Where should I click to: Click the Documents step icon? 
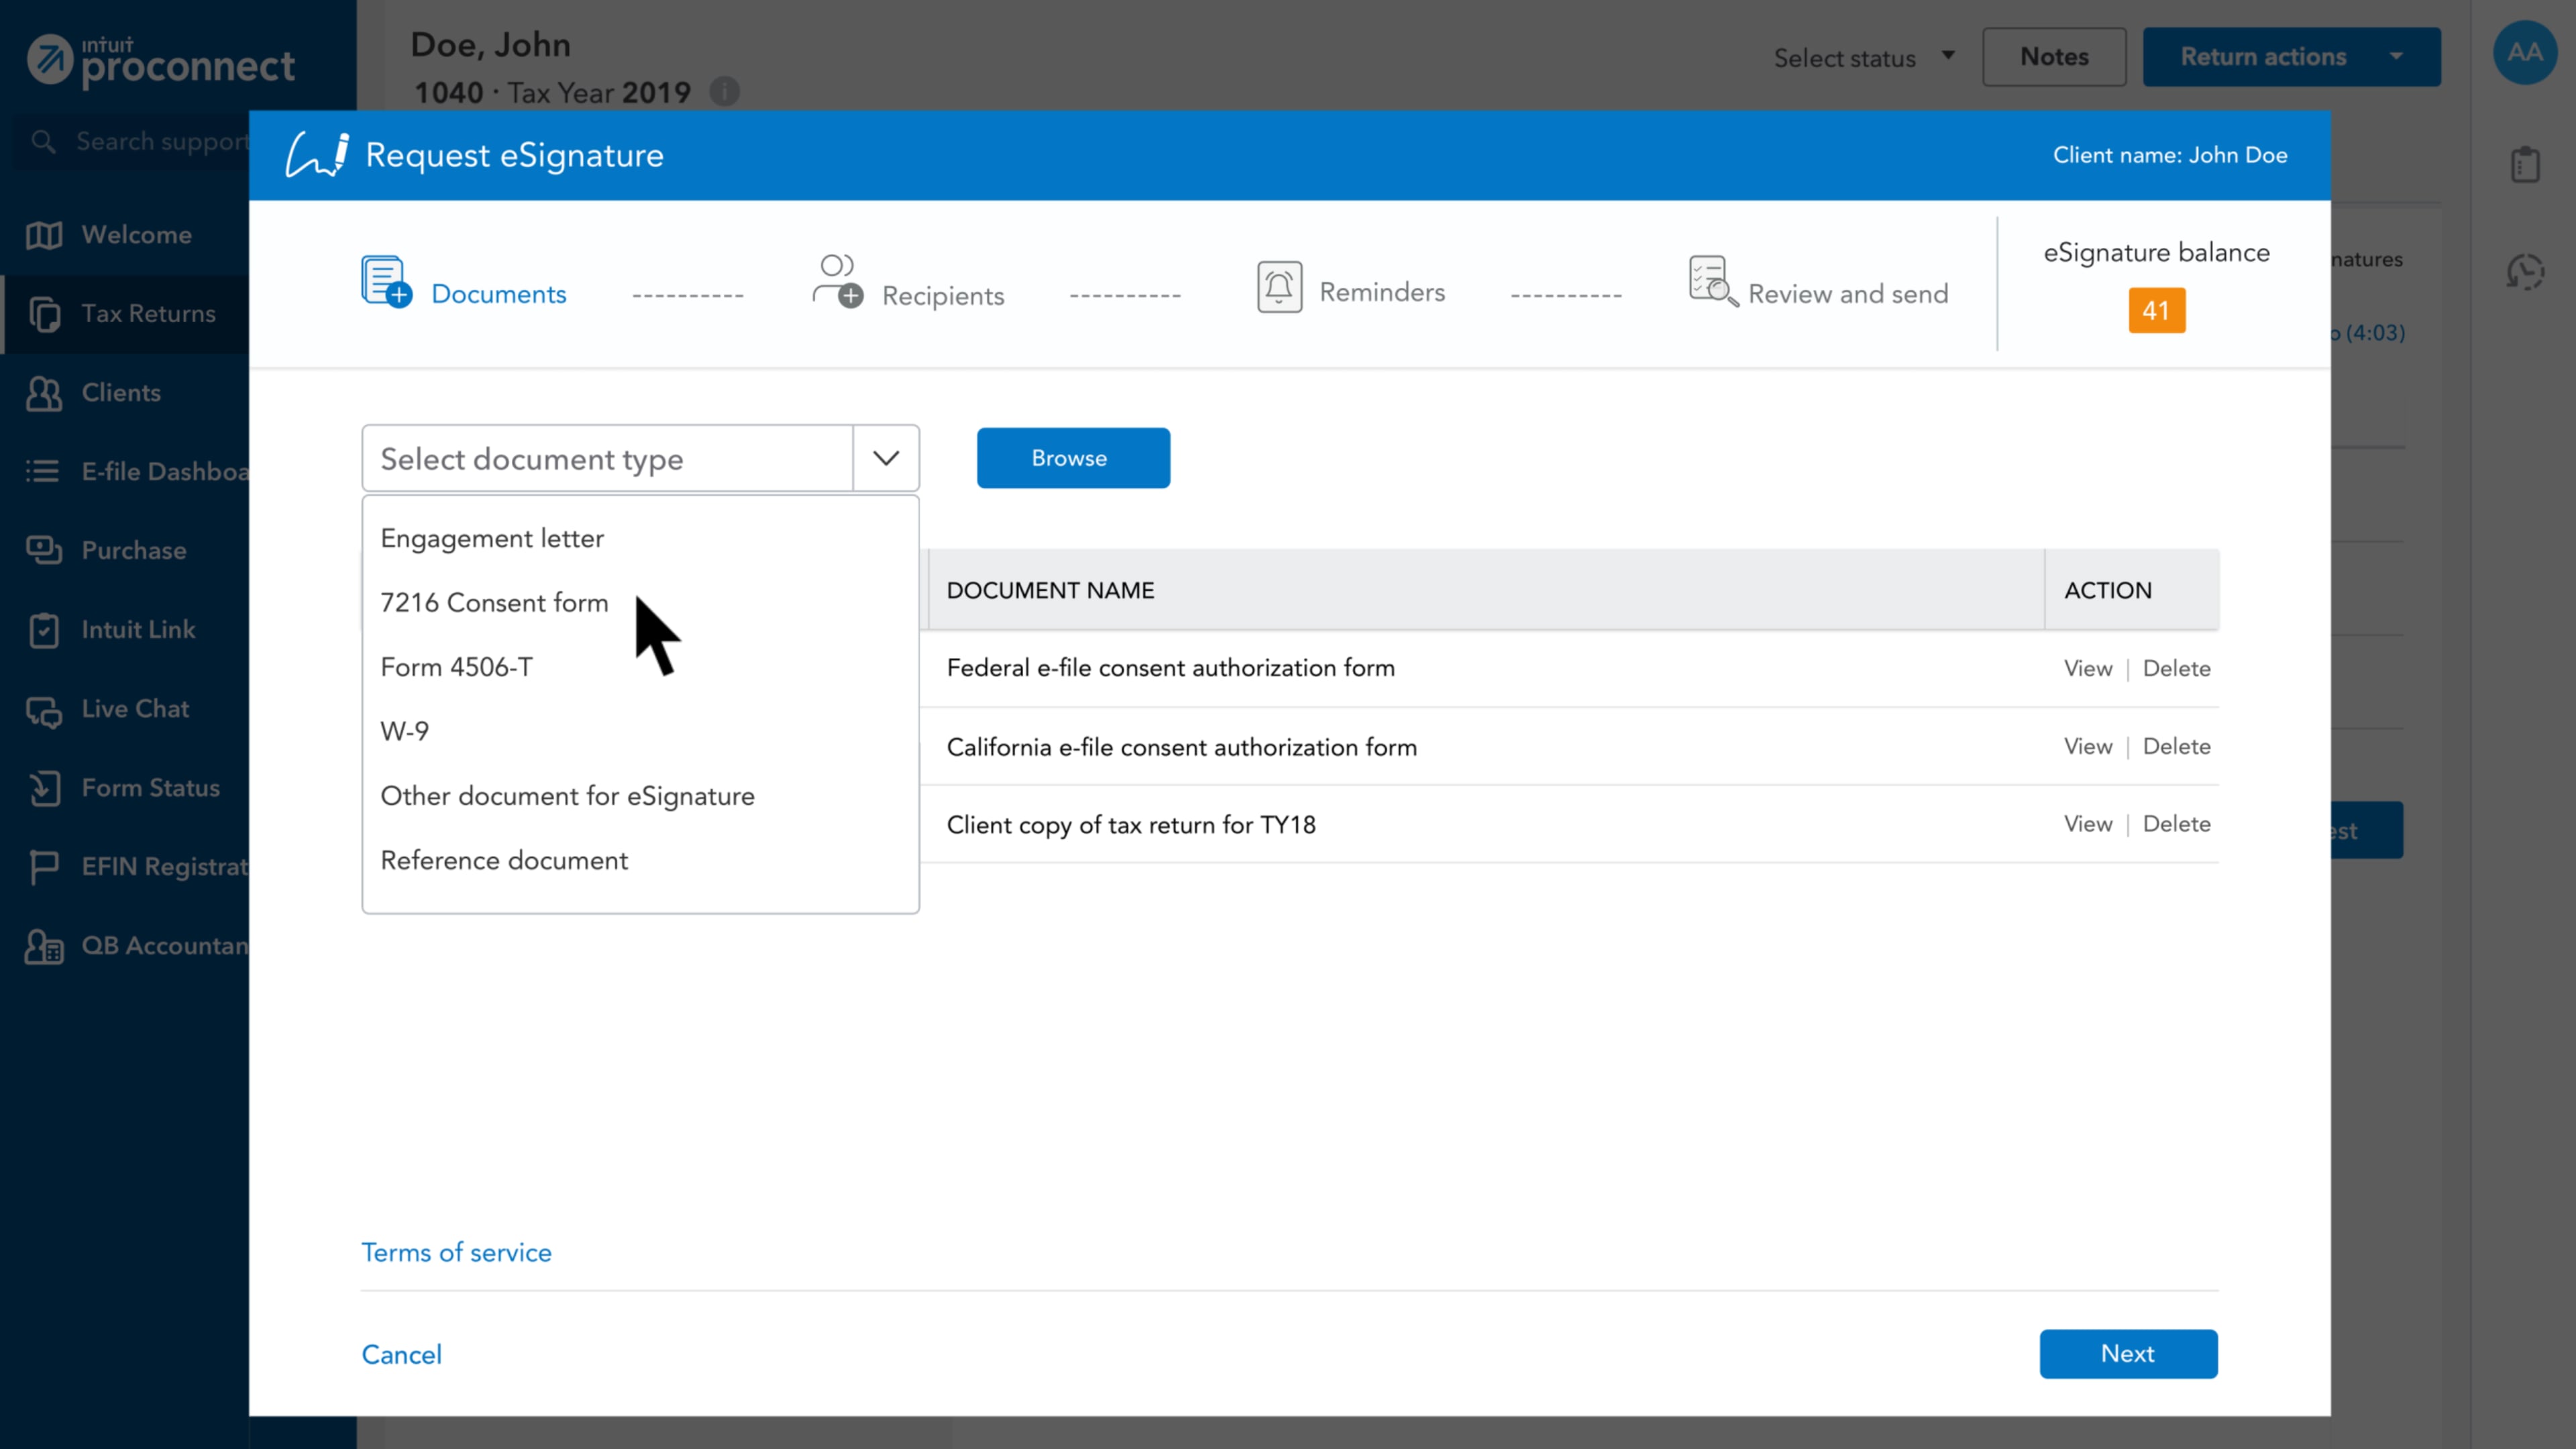click(x=385, y=282)
